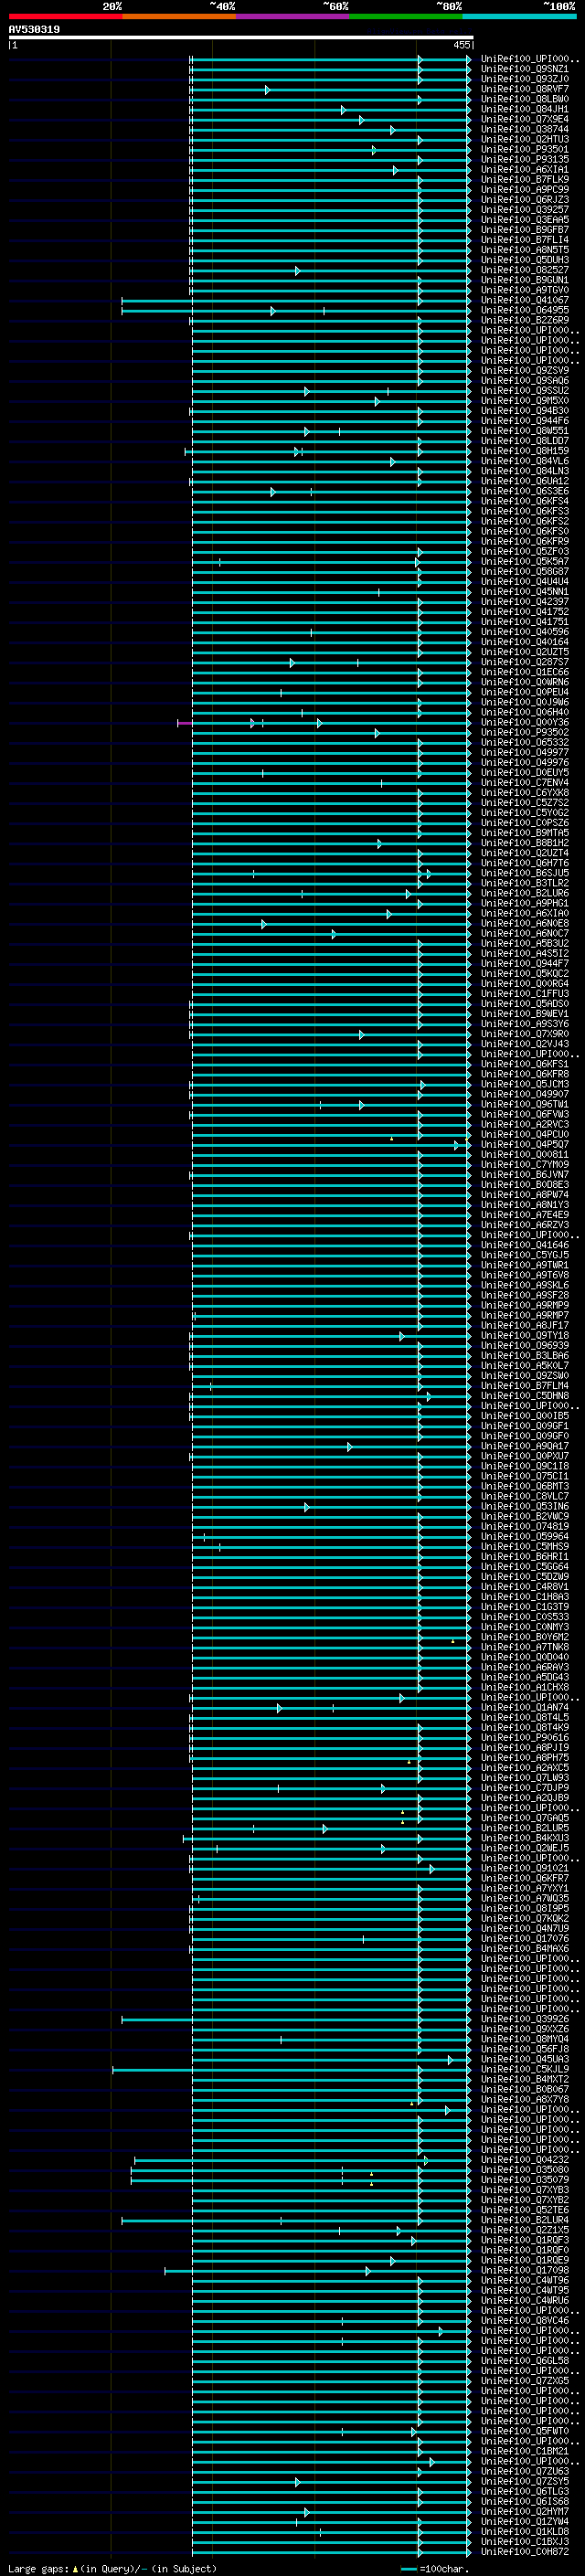The image size is (585, 2576).
Task: Open hit UniRef100_Q38744
Action: 524,129
